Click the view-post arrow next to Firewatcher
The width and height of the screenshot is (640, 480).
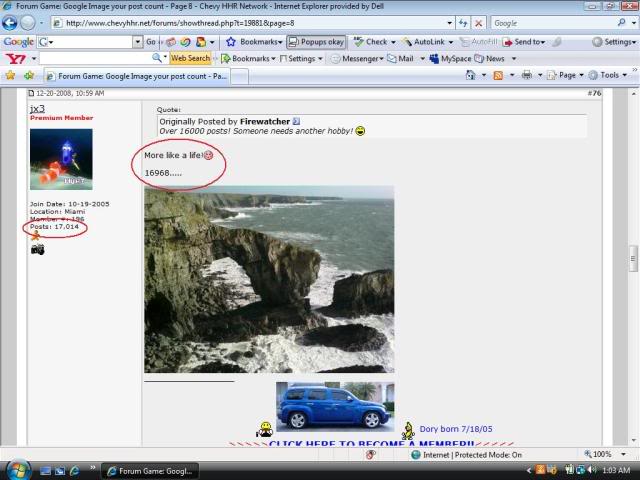click(x=296, y=121)
